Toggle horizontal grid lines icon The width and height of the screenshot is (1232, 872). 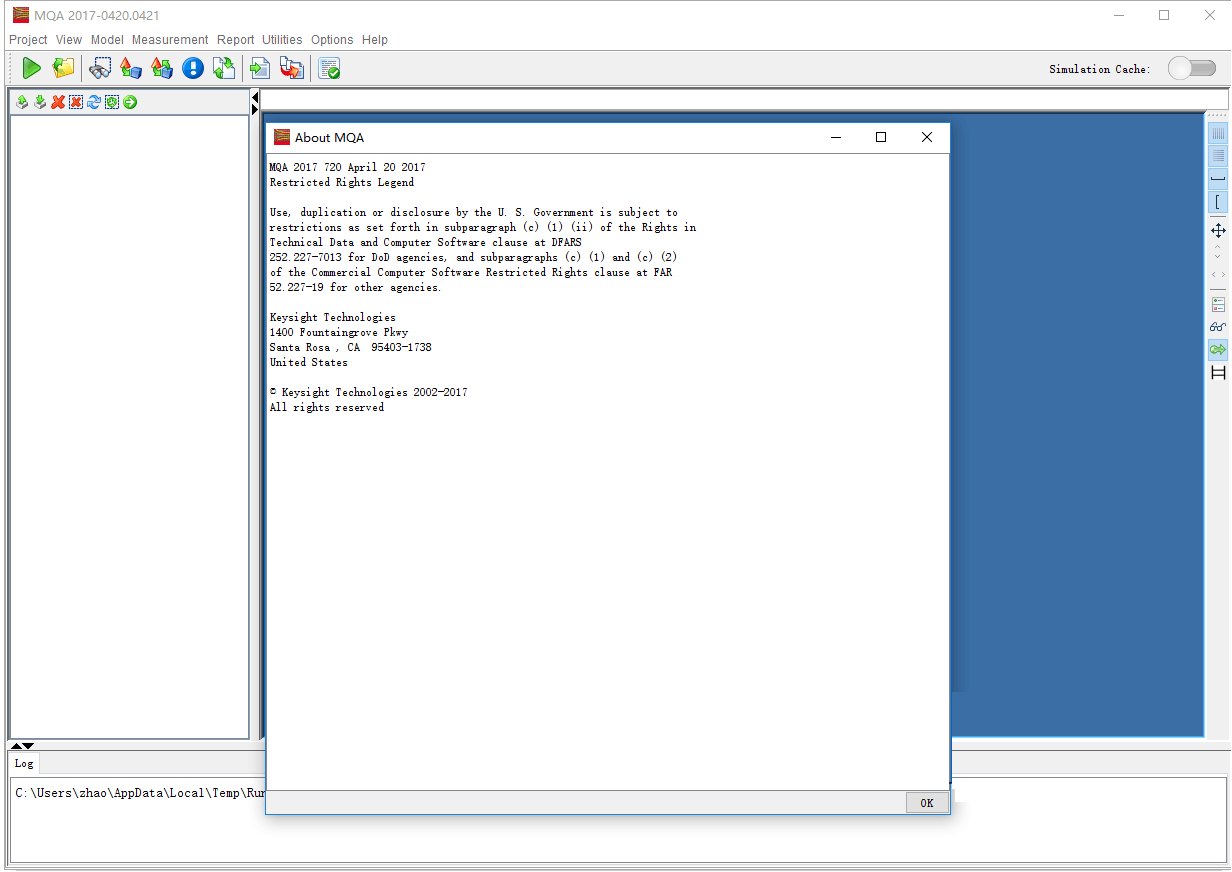1218,156
